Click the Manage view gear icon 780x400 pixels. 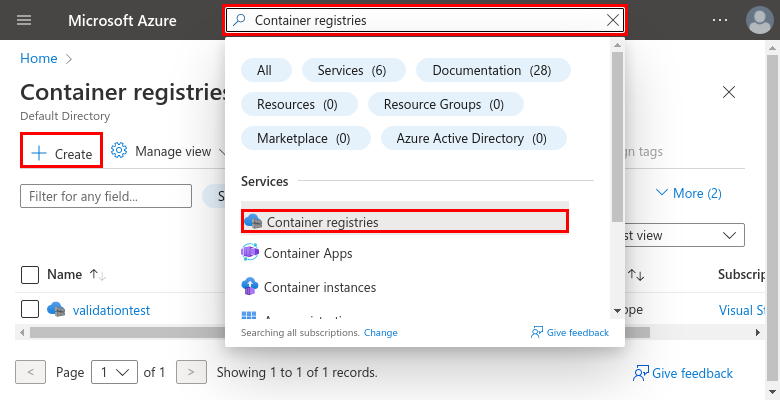click(x=119, y=152)
